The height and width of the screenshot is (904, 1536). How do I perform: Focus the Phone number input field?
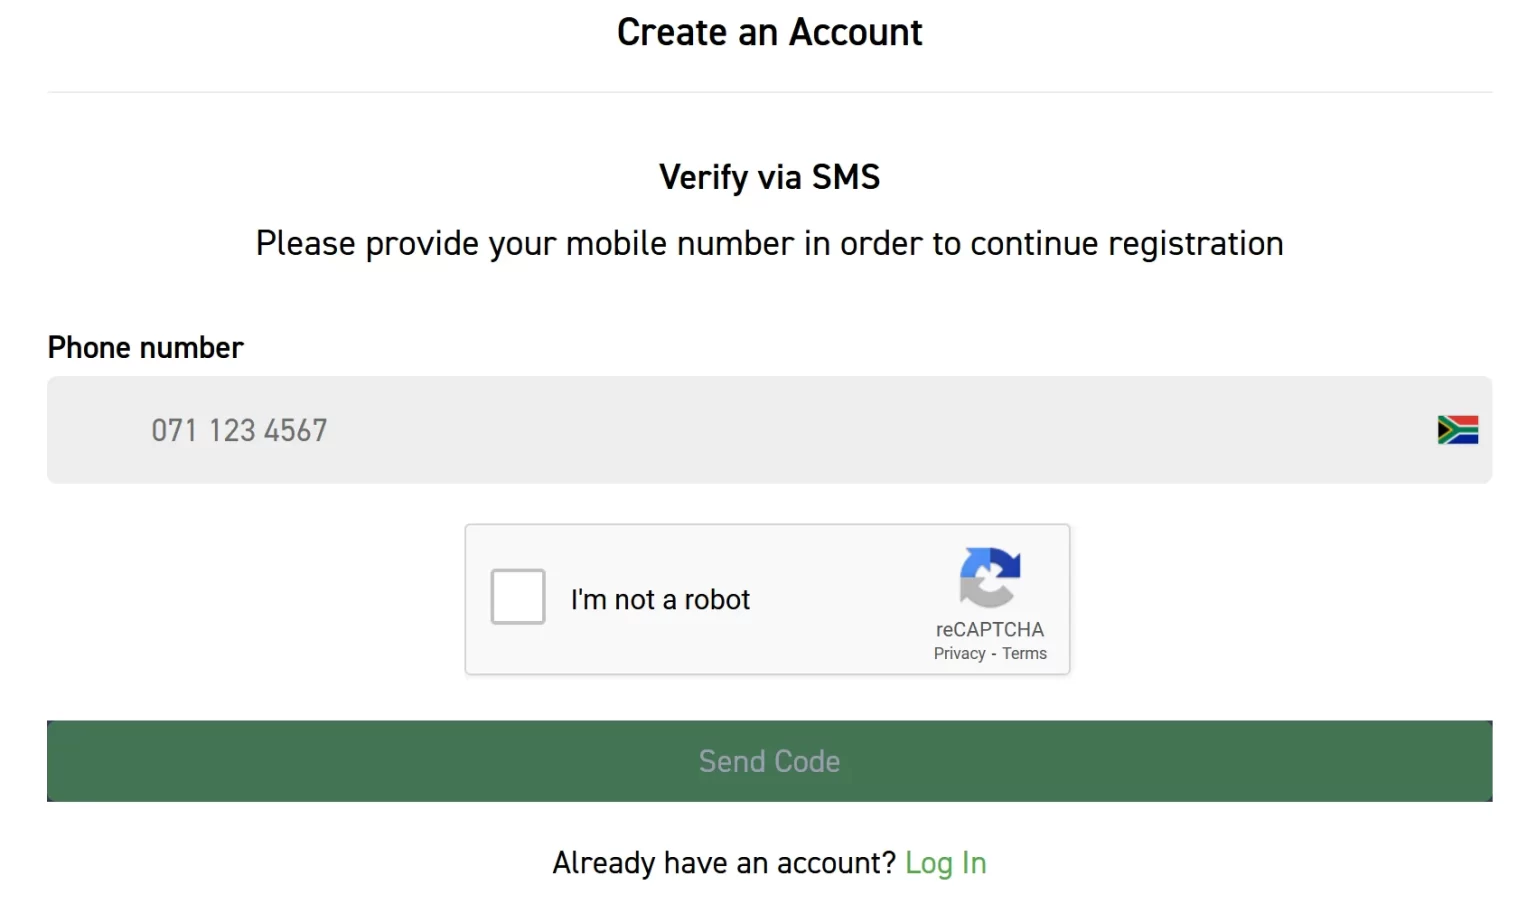769,430
